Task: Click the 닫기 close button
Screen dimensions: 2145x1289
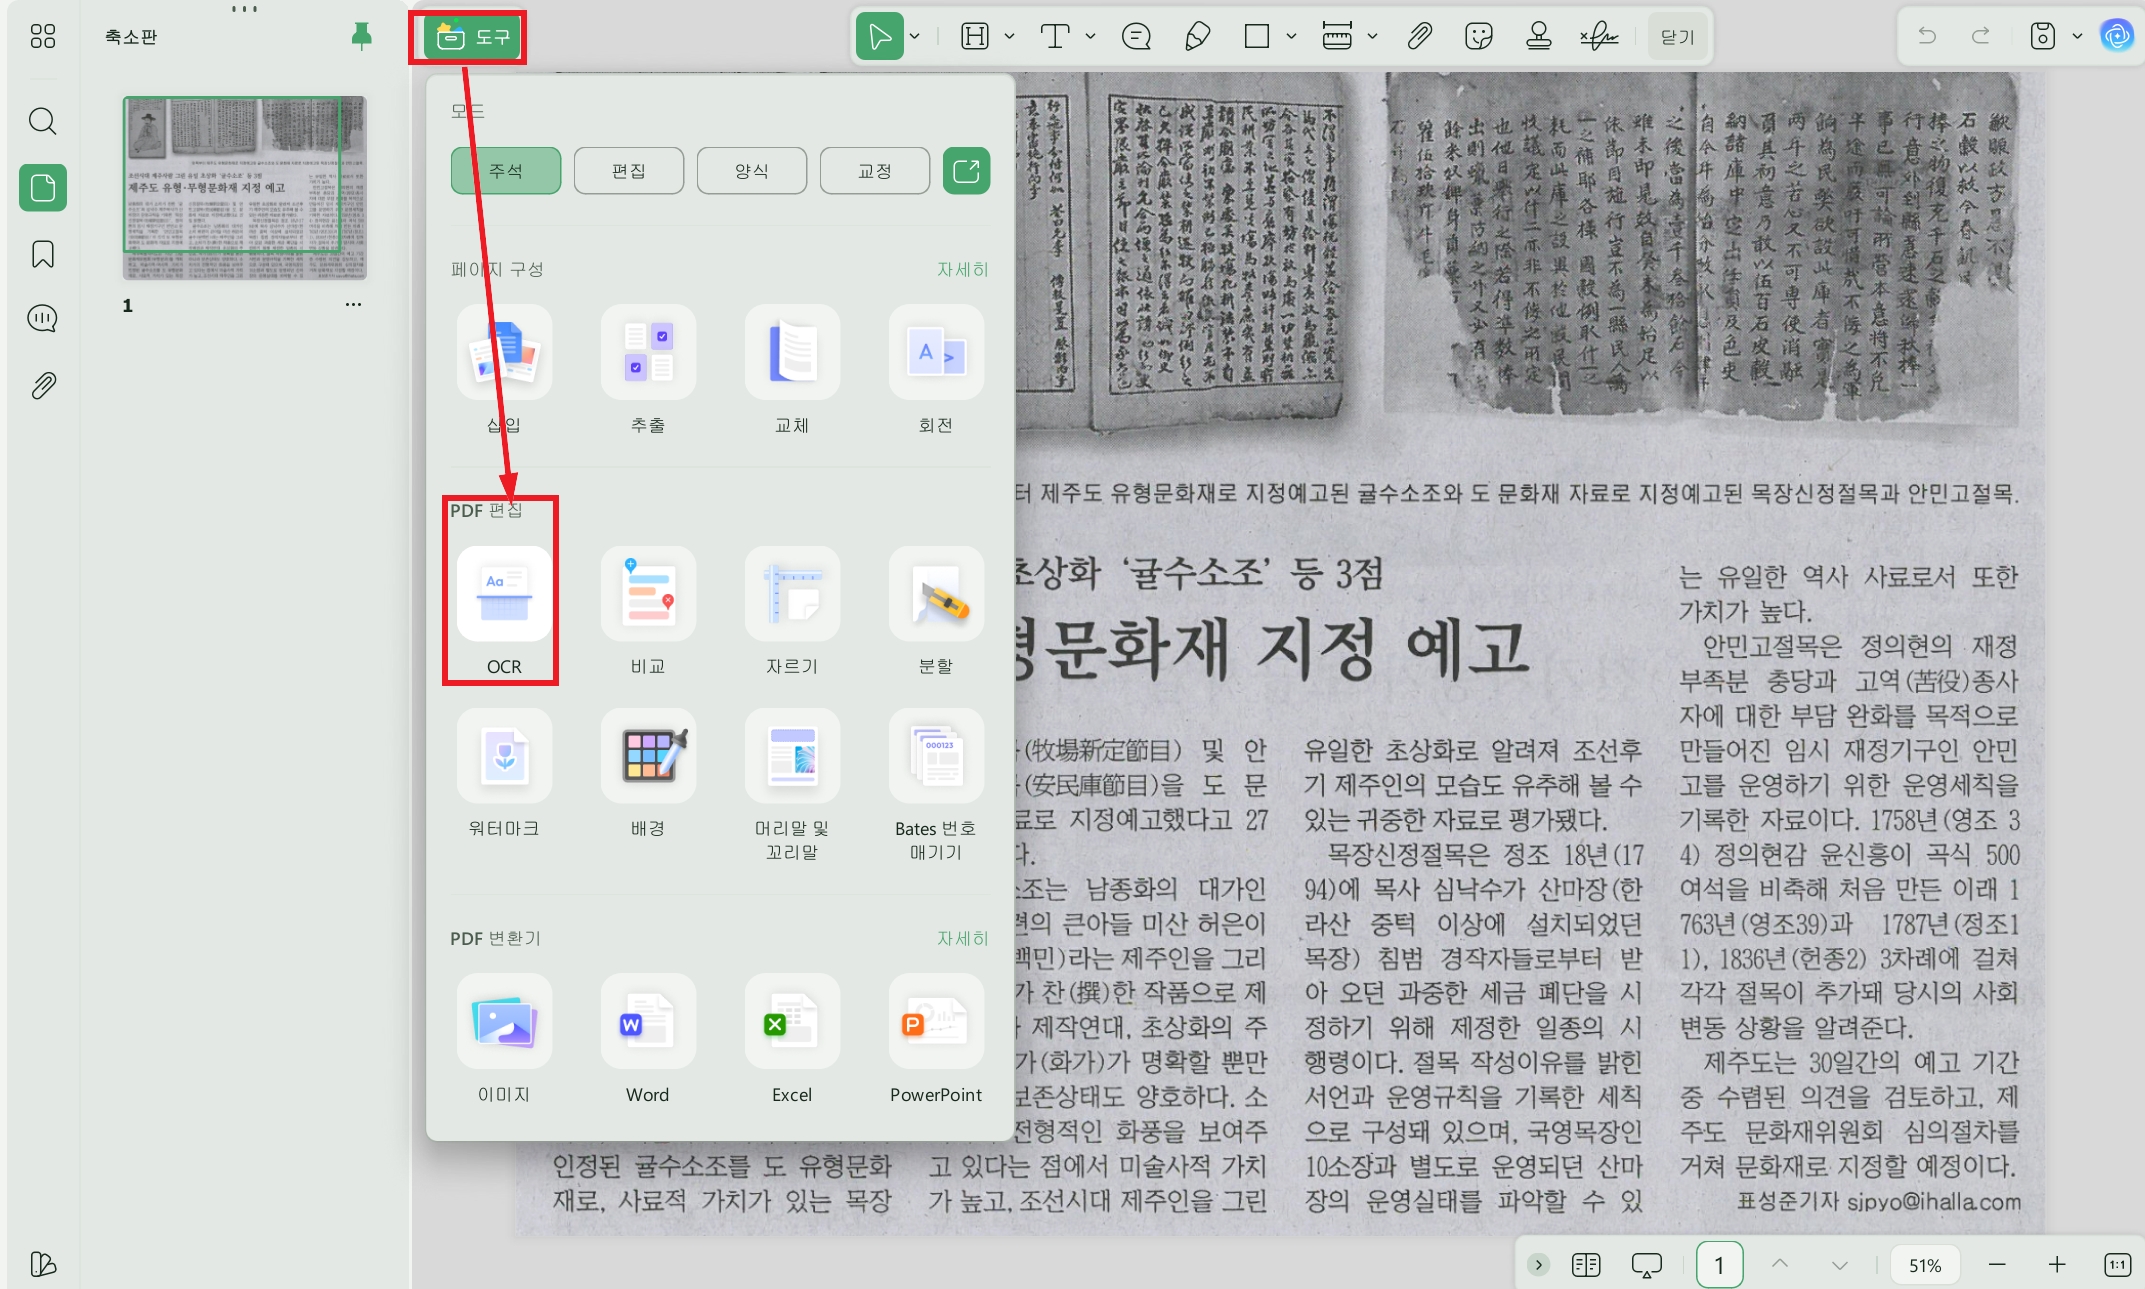Action: (x=1677, y=37)
